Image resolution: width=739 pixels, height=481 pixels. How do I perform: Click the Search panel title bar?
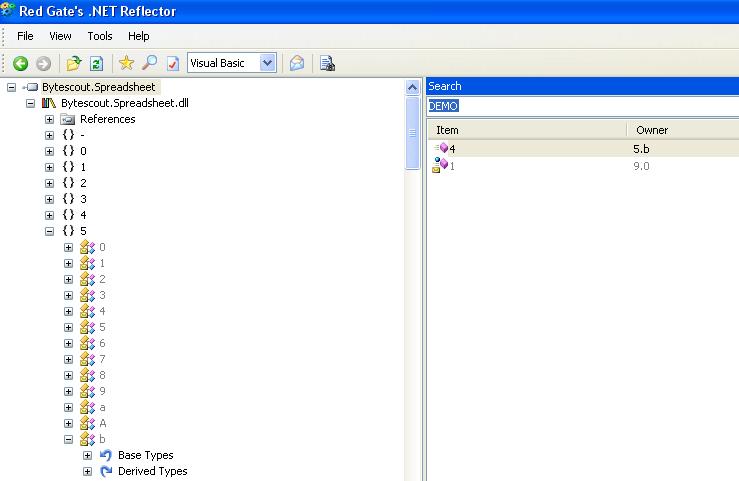[x=583, y=86]
